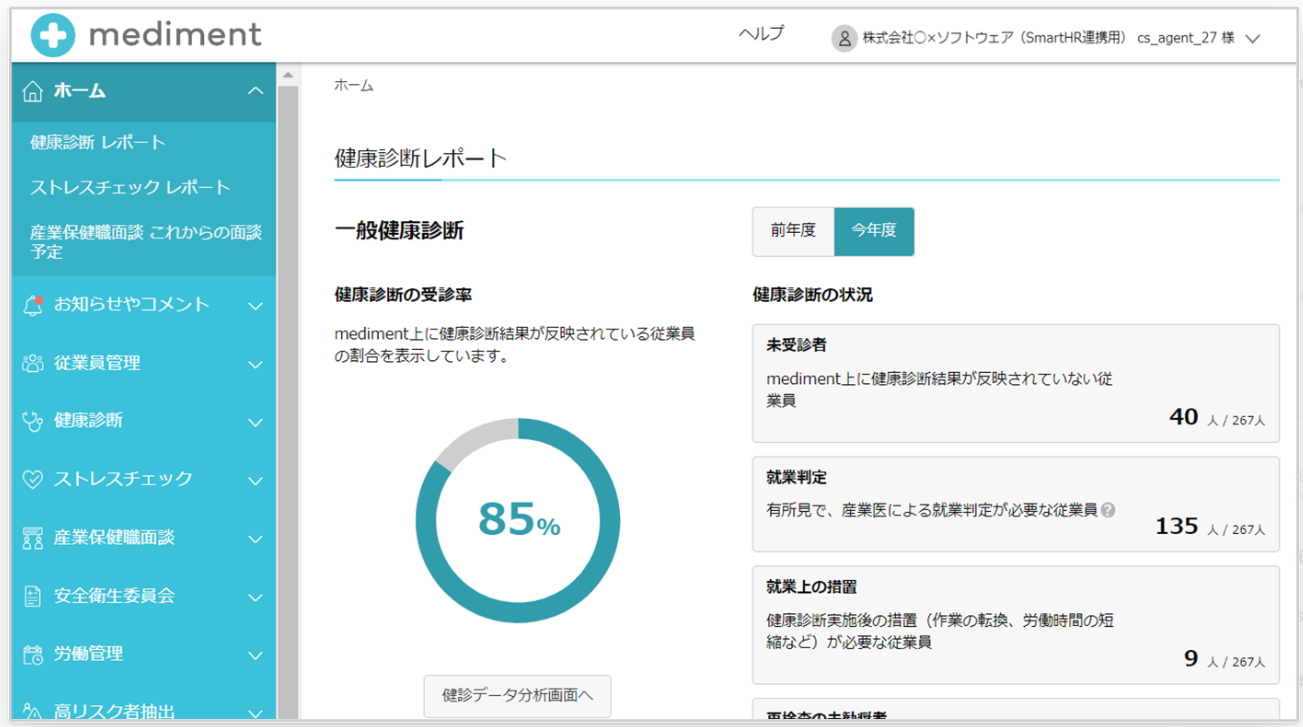Screen dimensions: 1303x727
Task: Click the 健康診断の受診率 label
Action: [403, 295]
